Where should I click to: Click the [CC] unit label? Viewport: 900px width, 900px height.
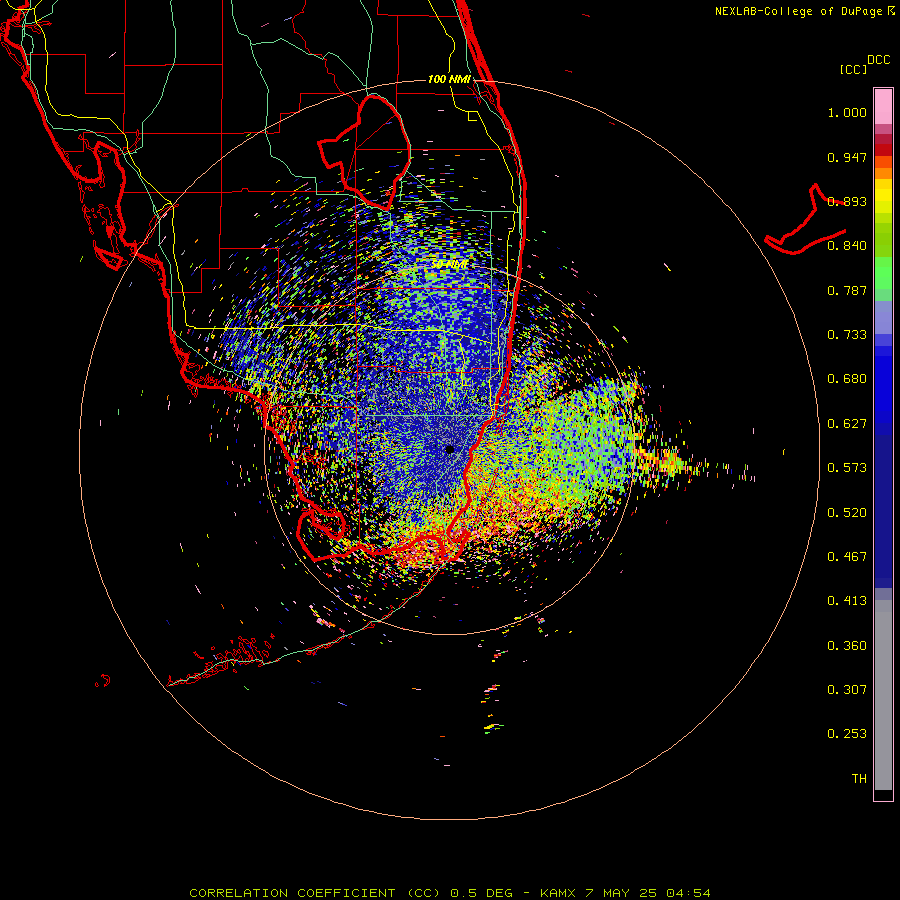tap(853, 69)
